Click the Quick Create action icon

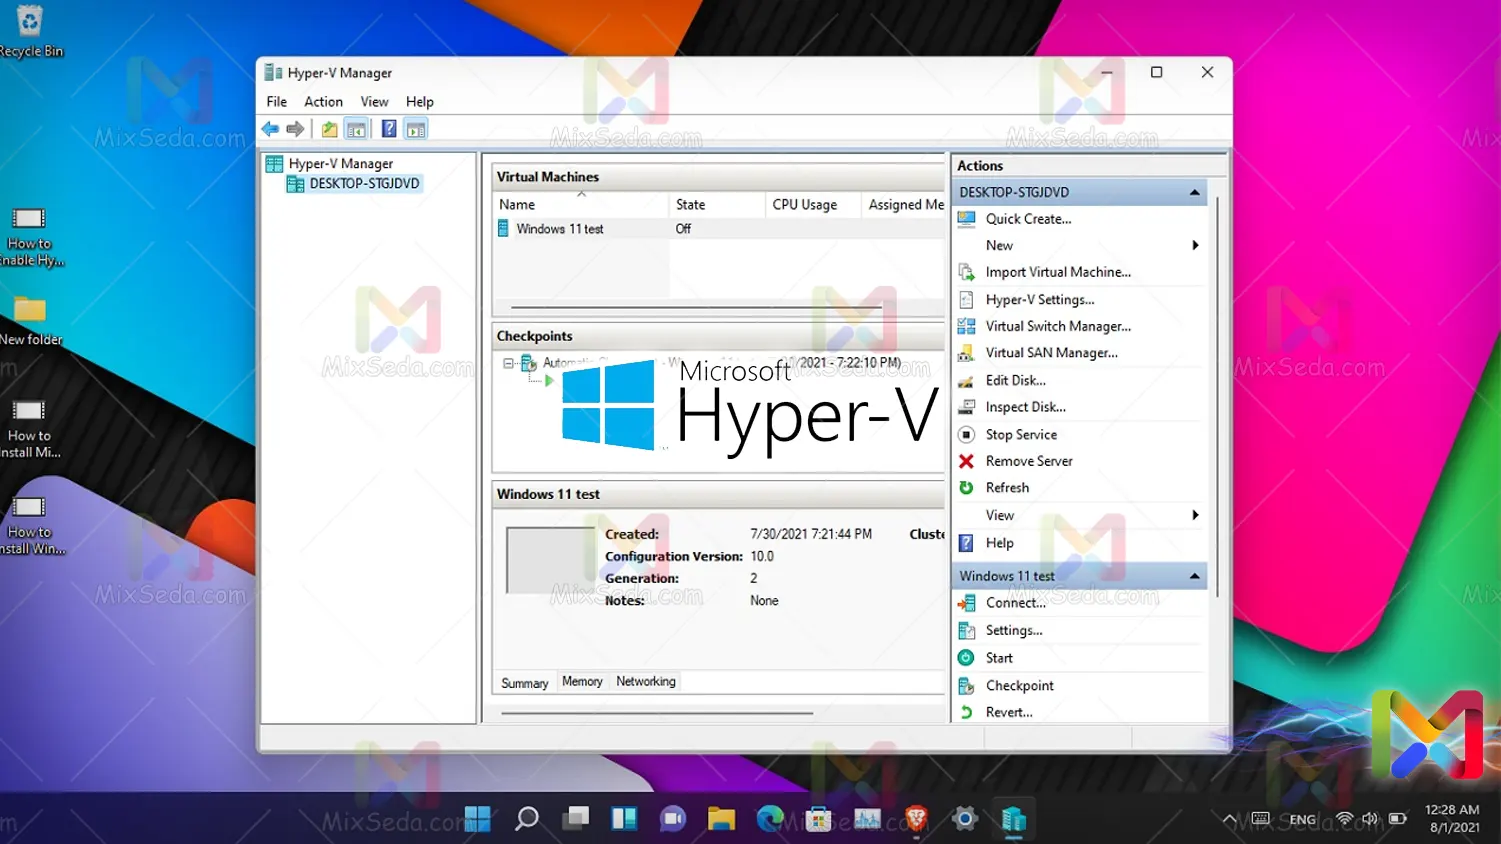tap(966, 219)
